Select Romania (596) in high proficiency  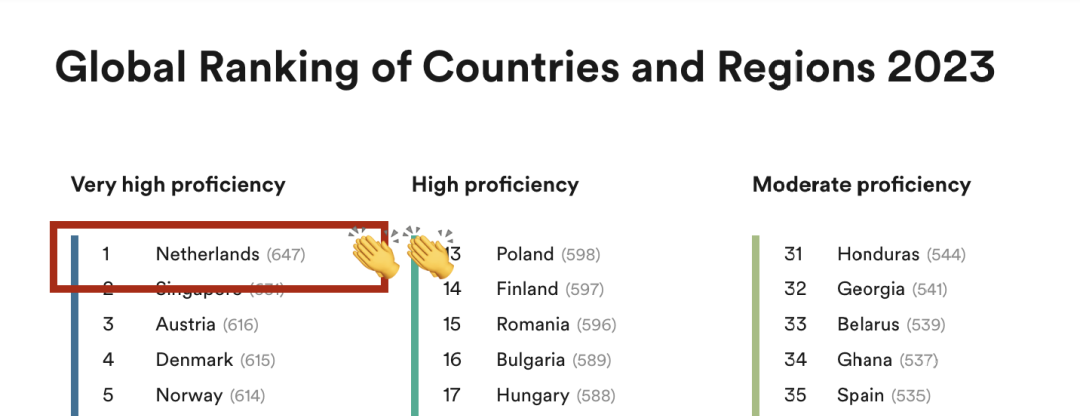point(557,324)
